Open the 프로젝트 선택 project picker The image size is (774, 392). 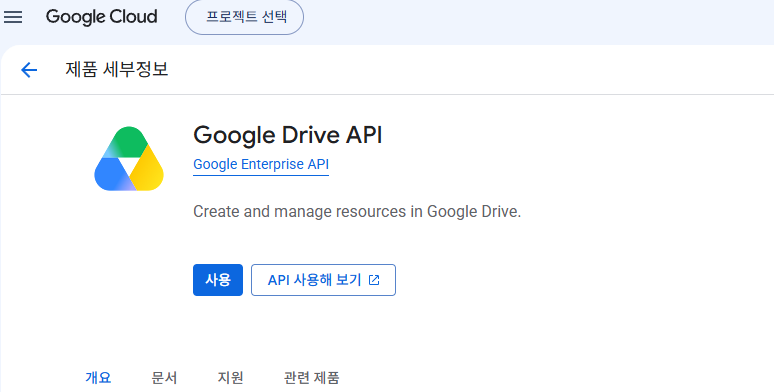point(244,17)
